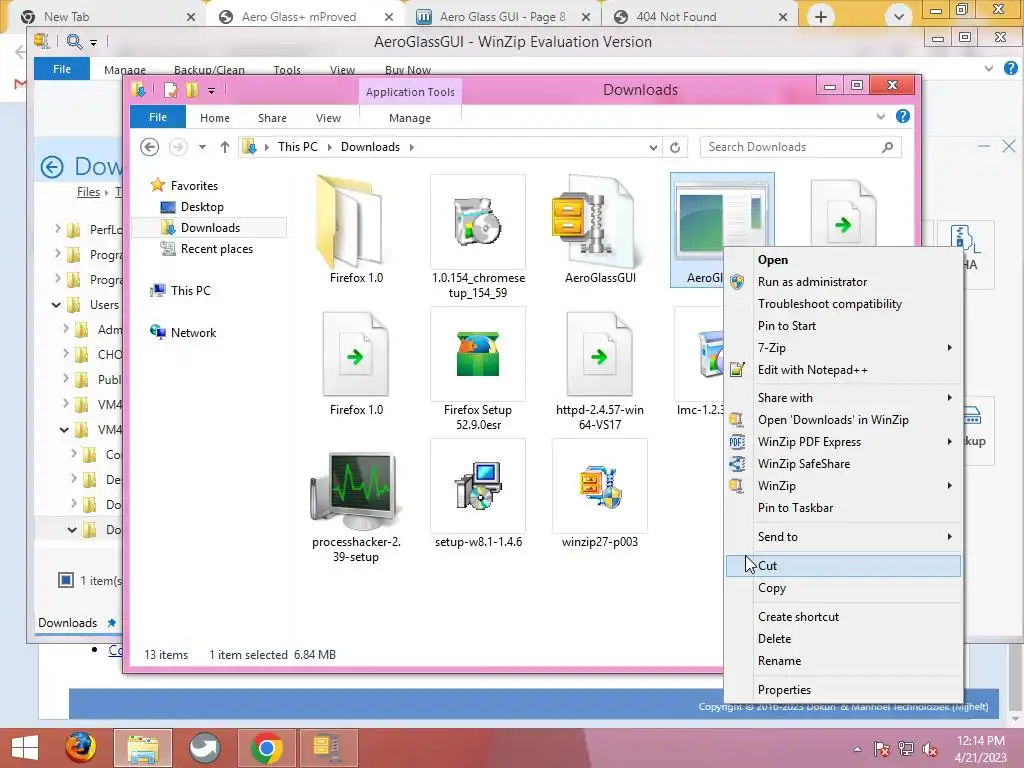The width and height of the screenshot is (1024, 768).
Task: Click Cut in the context menu
Action: [x=843, y=566]
